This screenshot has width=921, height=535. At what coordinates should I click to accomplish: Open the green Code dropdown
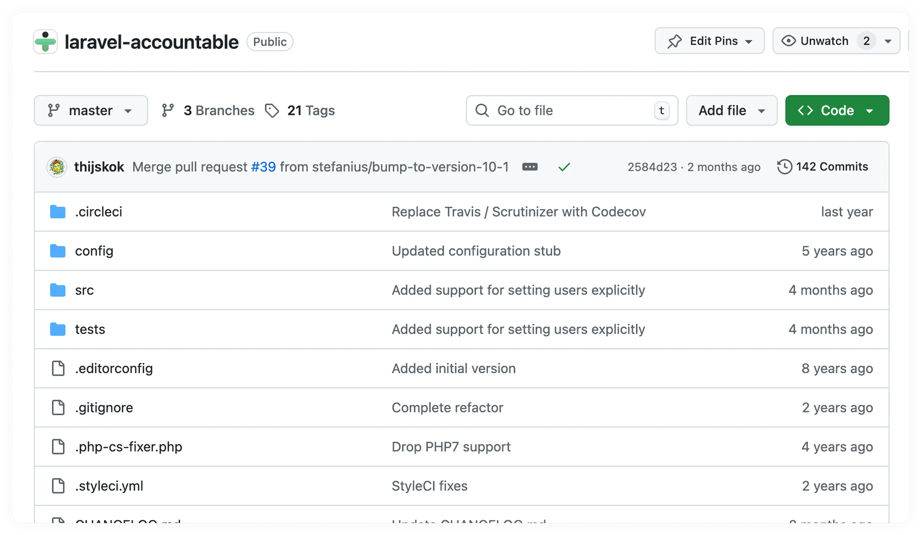coord(836,111)
